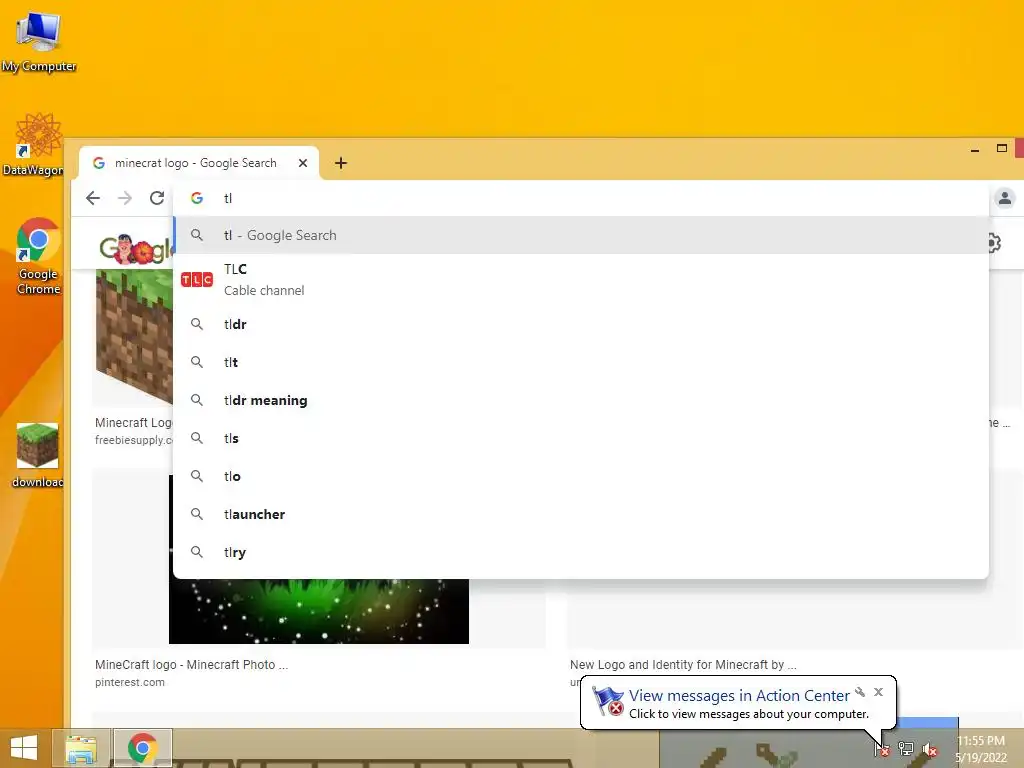Maximize the Chrome window

1002,148
